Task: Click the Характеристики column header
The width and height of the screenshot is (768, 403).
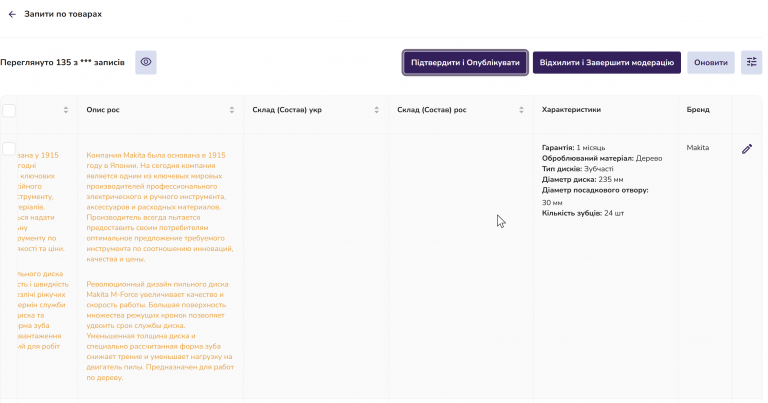Action: pos(571,110)
